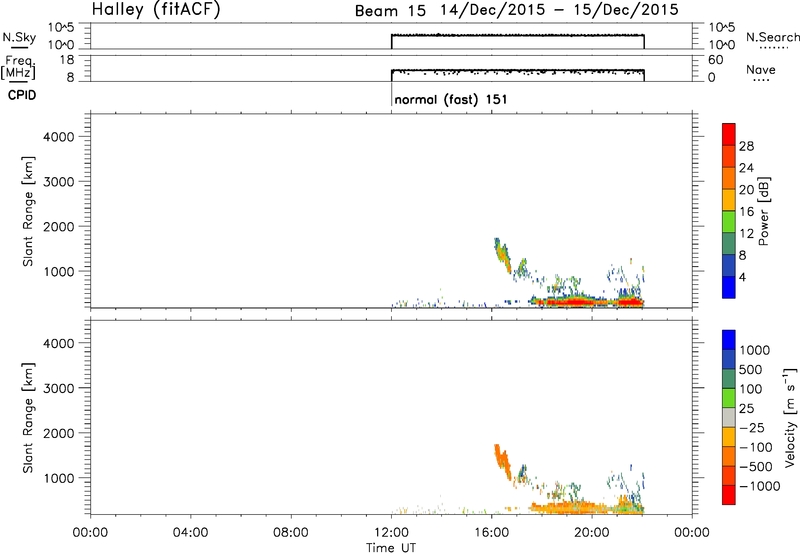Click the 'Nave' legend label
Screen dimensions: 800x554
761,69
